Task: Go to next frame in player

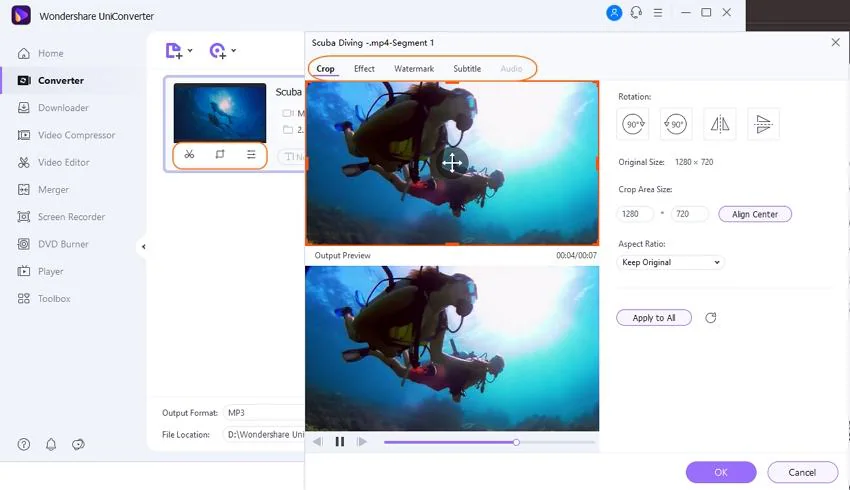Action: point(362,442)
